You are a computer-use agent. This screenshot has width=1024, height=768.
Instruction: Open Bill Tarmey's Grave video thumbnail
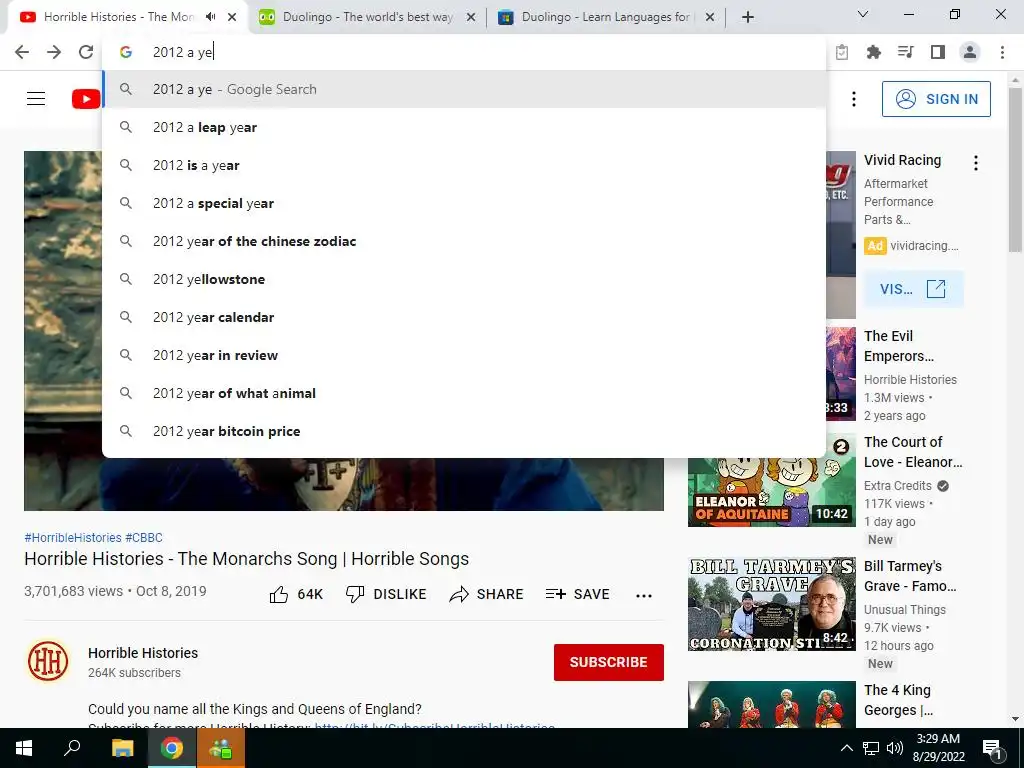coord(771,604)
